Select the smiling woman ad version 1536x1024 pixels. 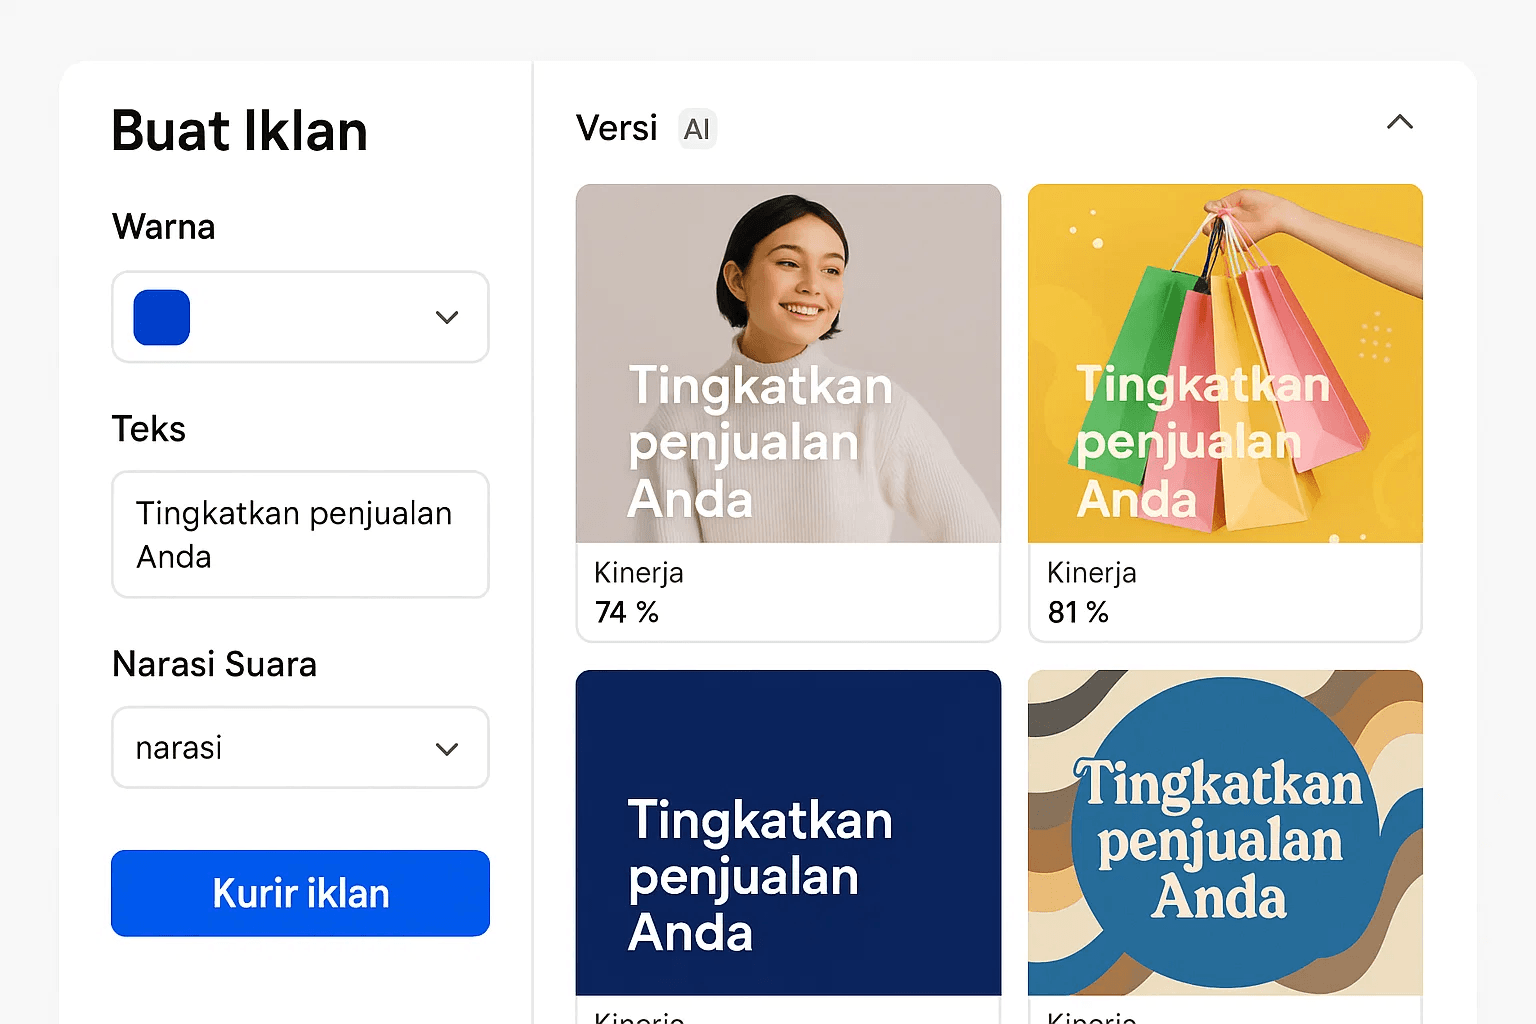click(x=788, y=363)
